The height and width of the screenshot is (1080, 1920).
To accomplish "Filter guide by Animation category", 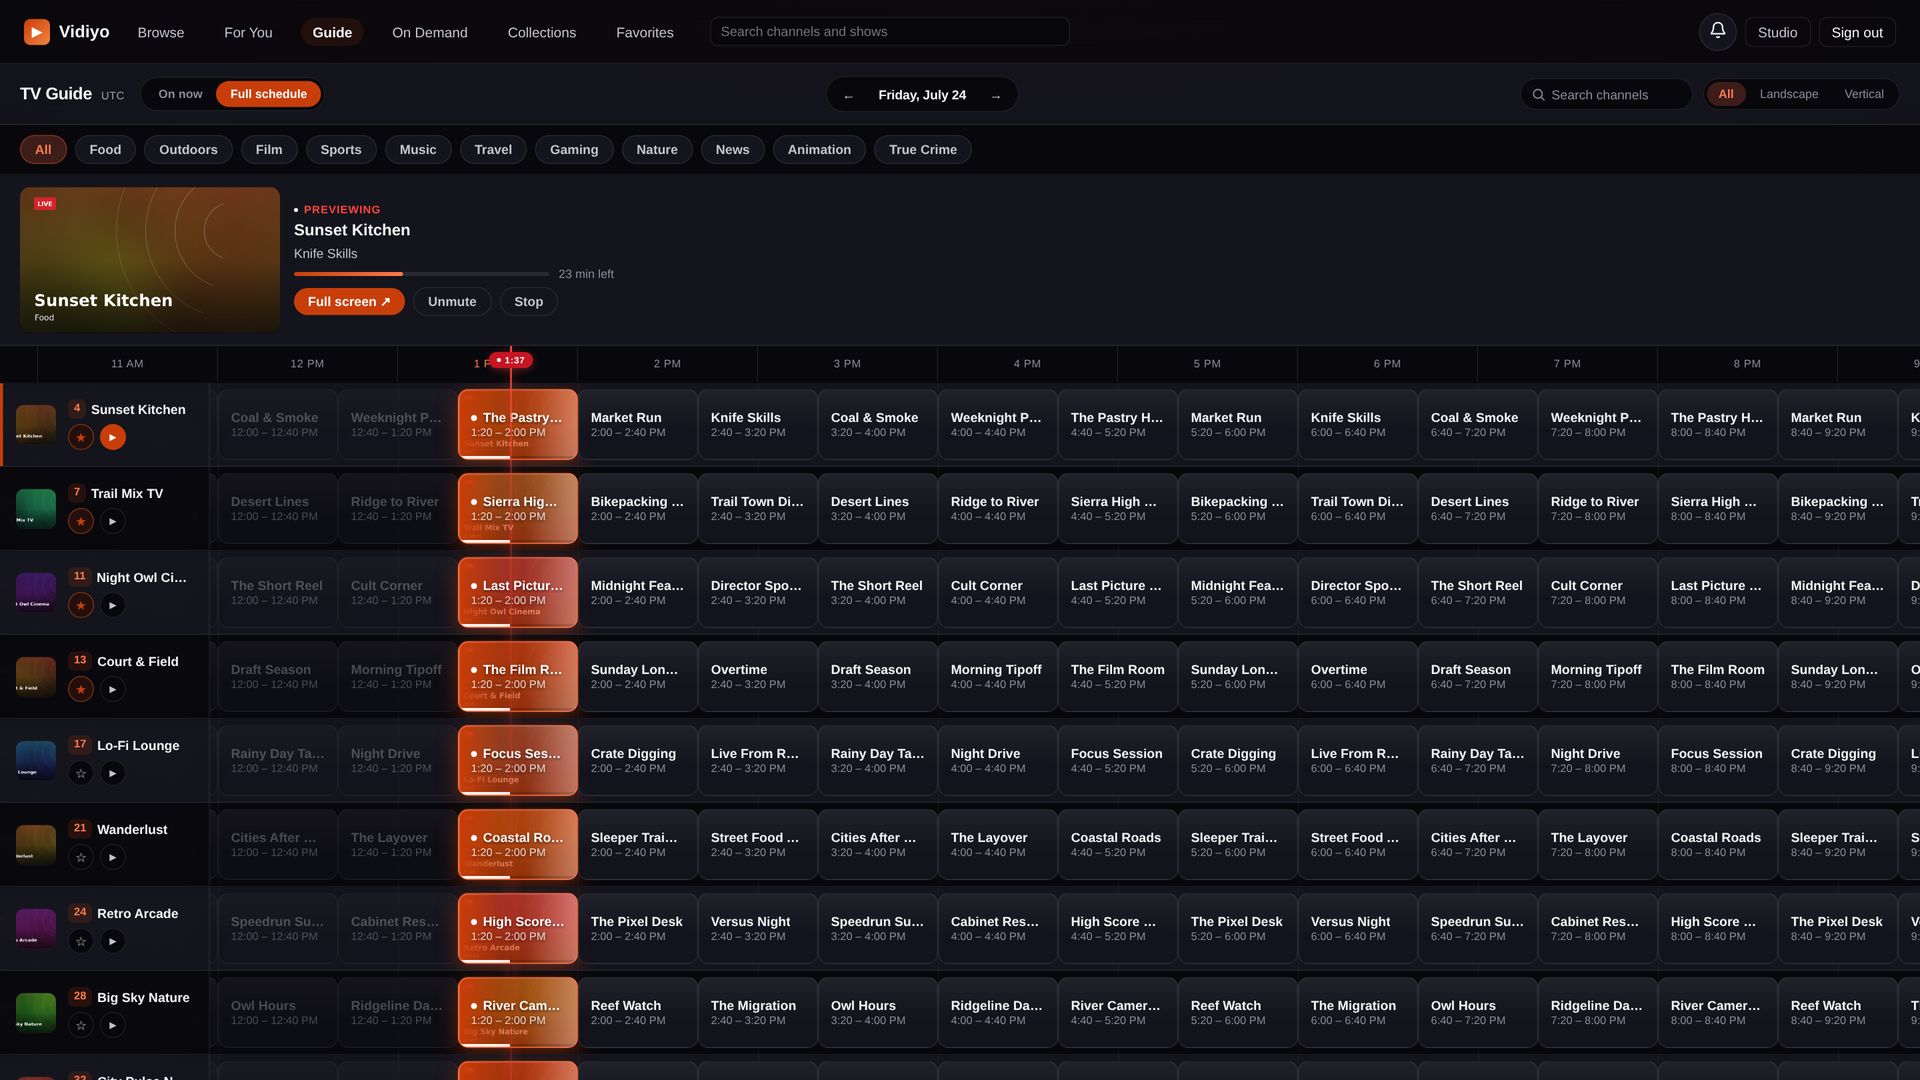I will coord(819,149).
